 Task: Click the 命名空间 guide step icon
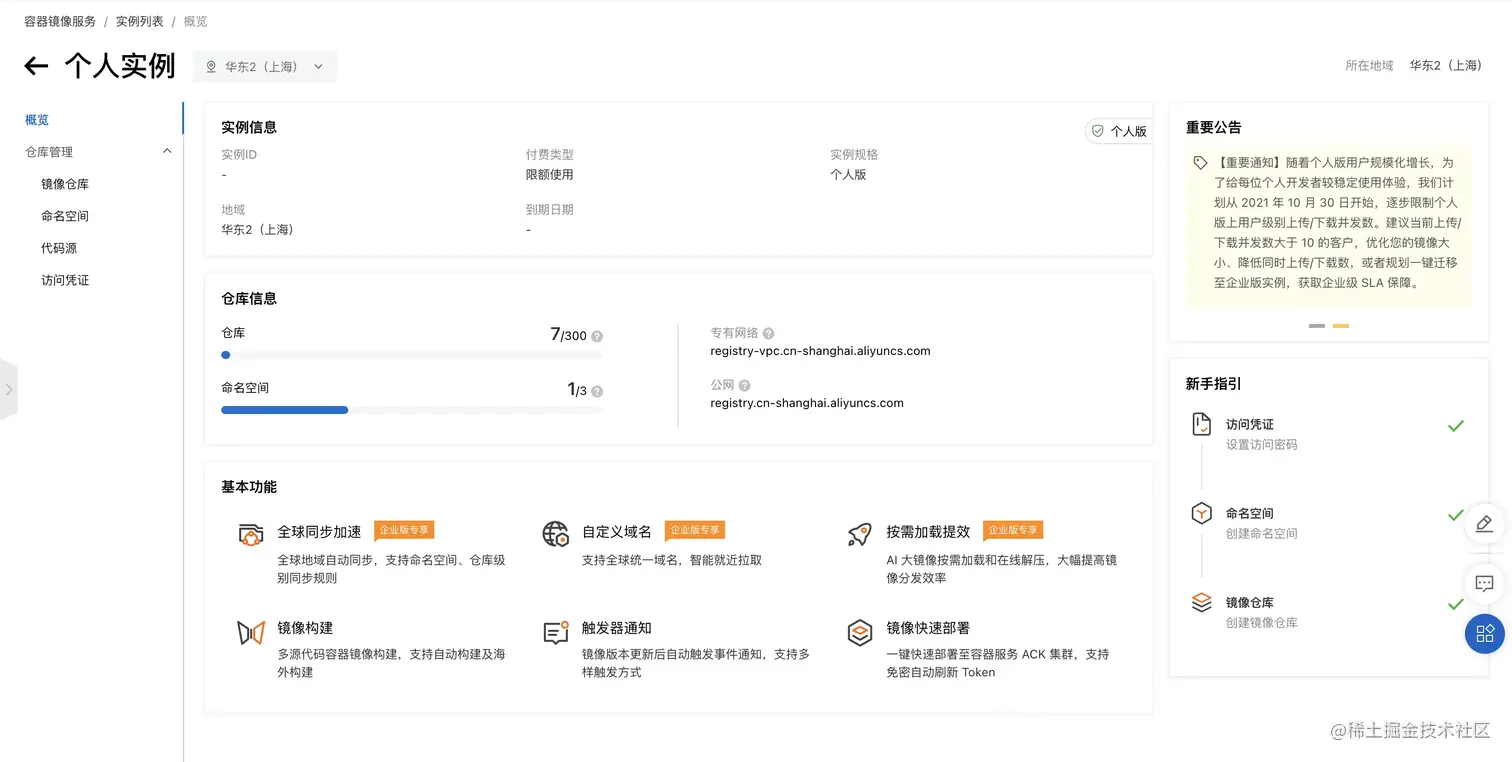pos(1202,514)
